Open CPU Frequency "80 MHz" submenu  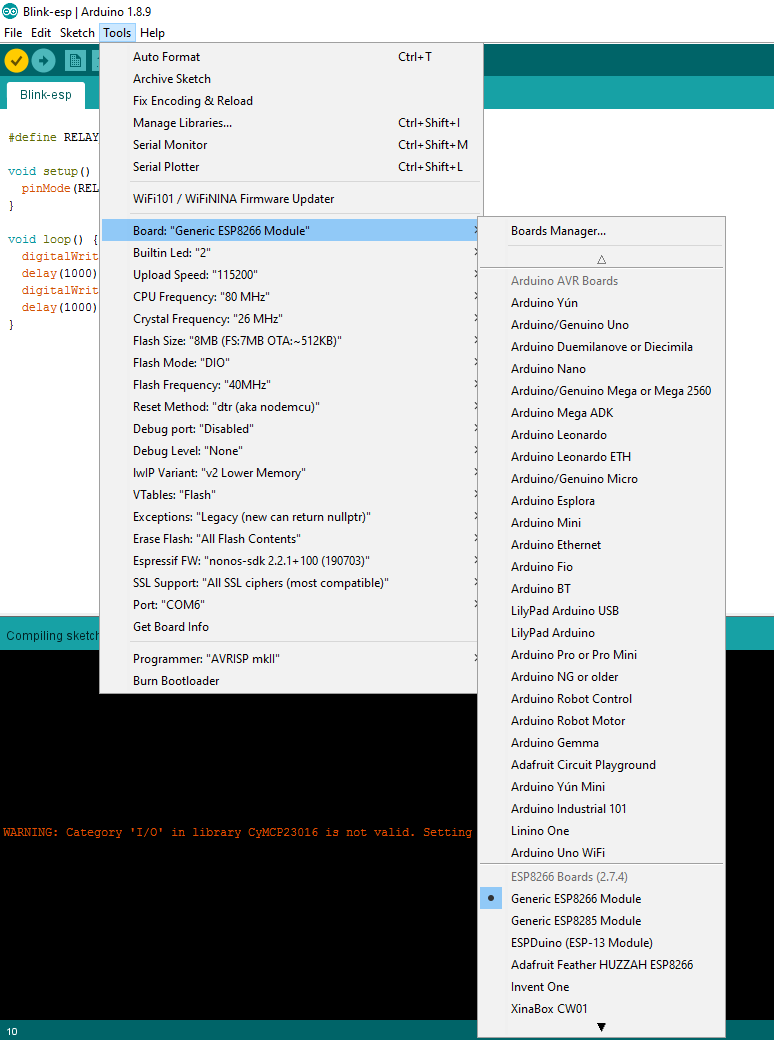[x=290, y=296]
